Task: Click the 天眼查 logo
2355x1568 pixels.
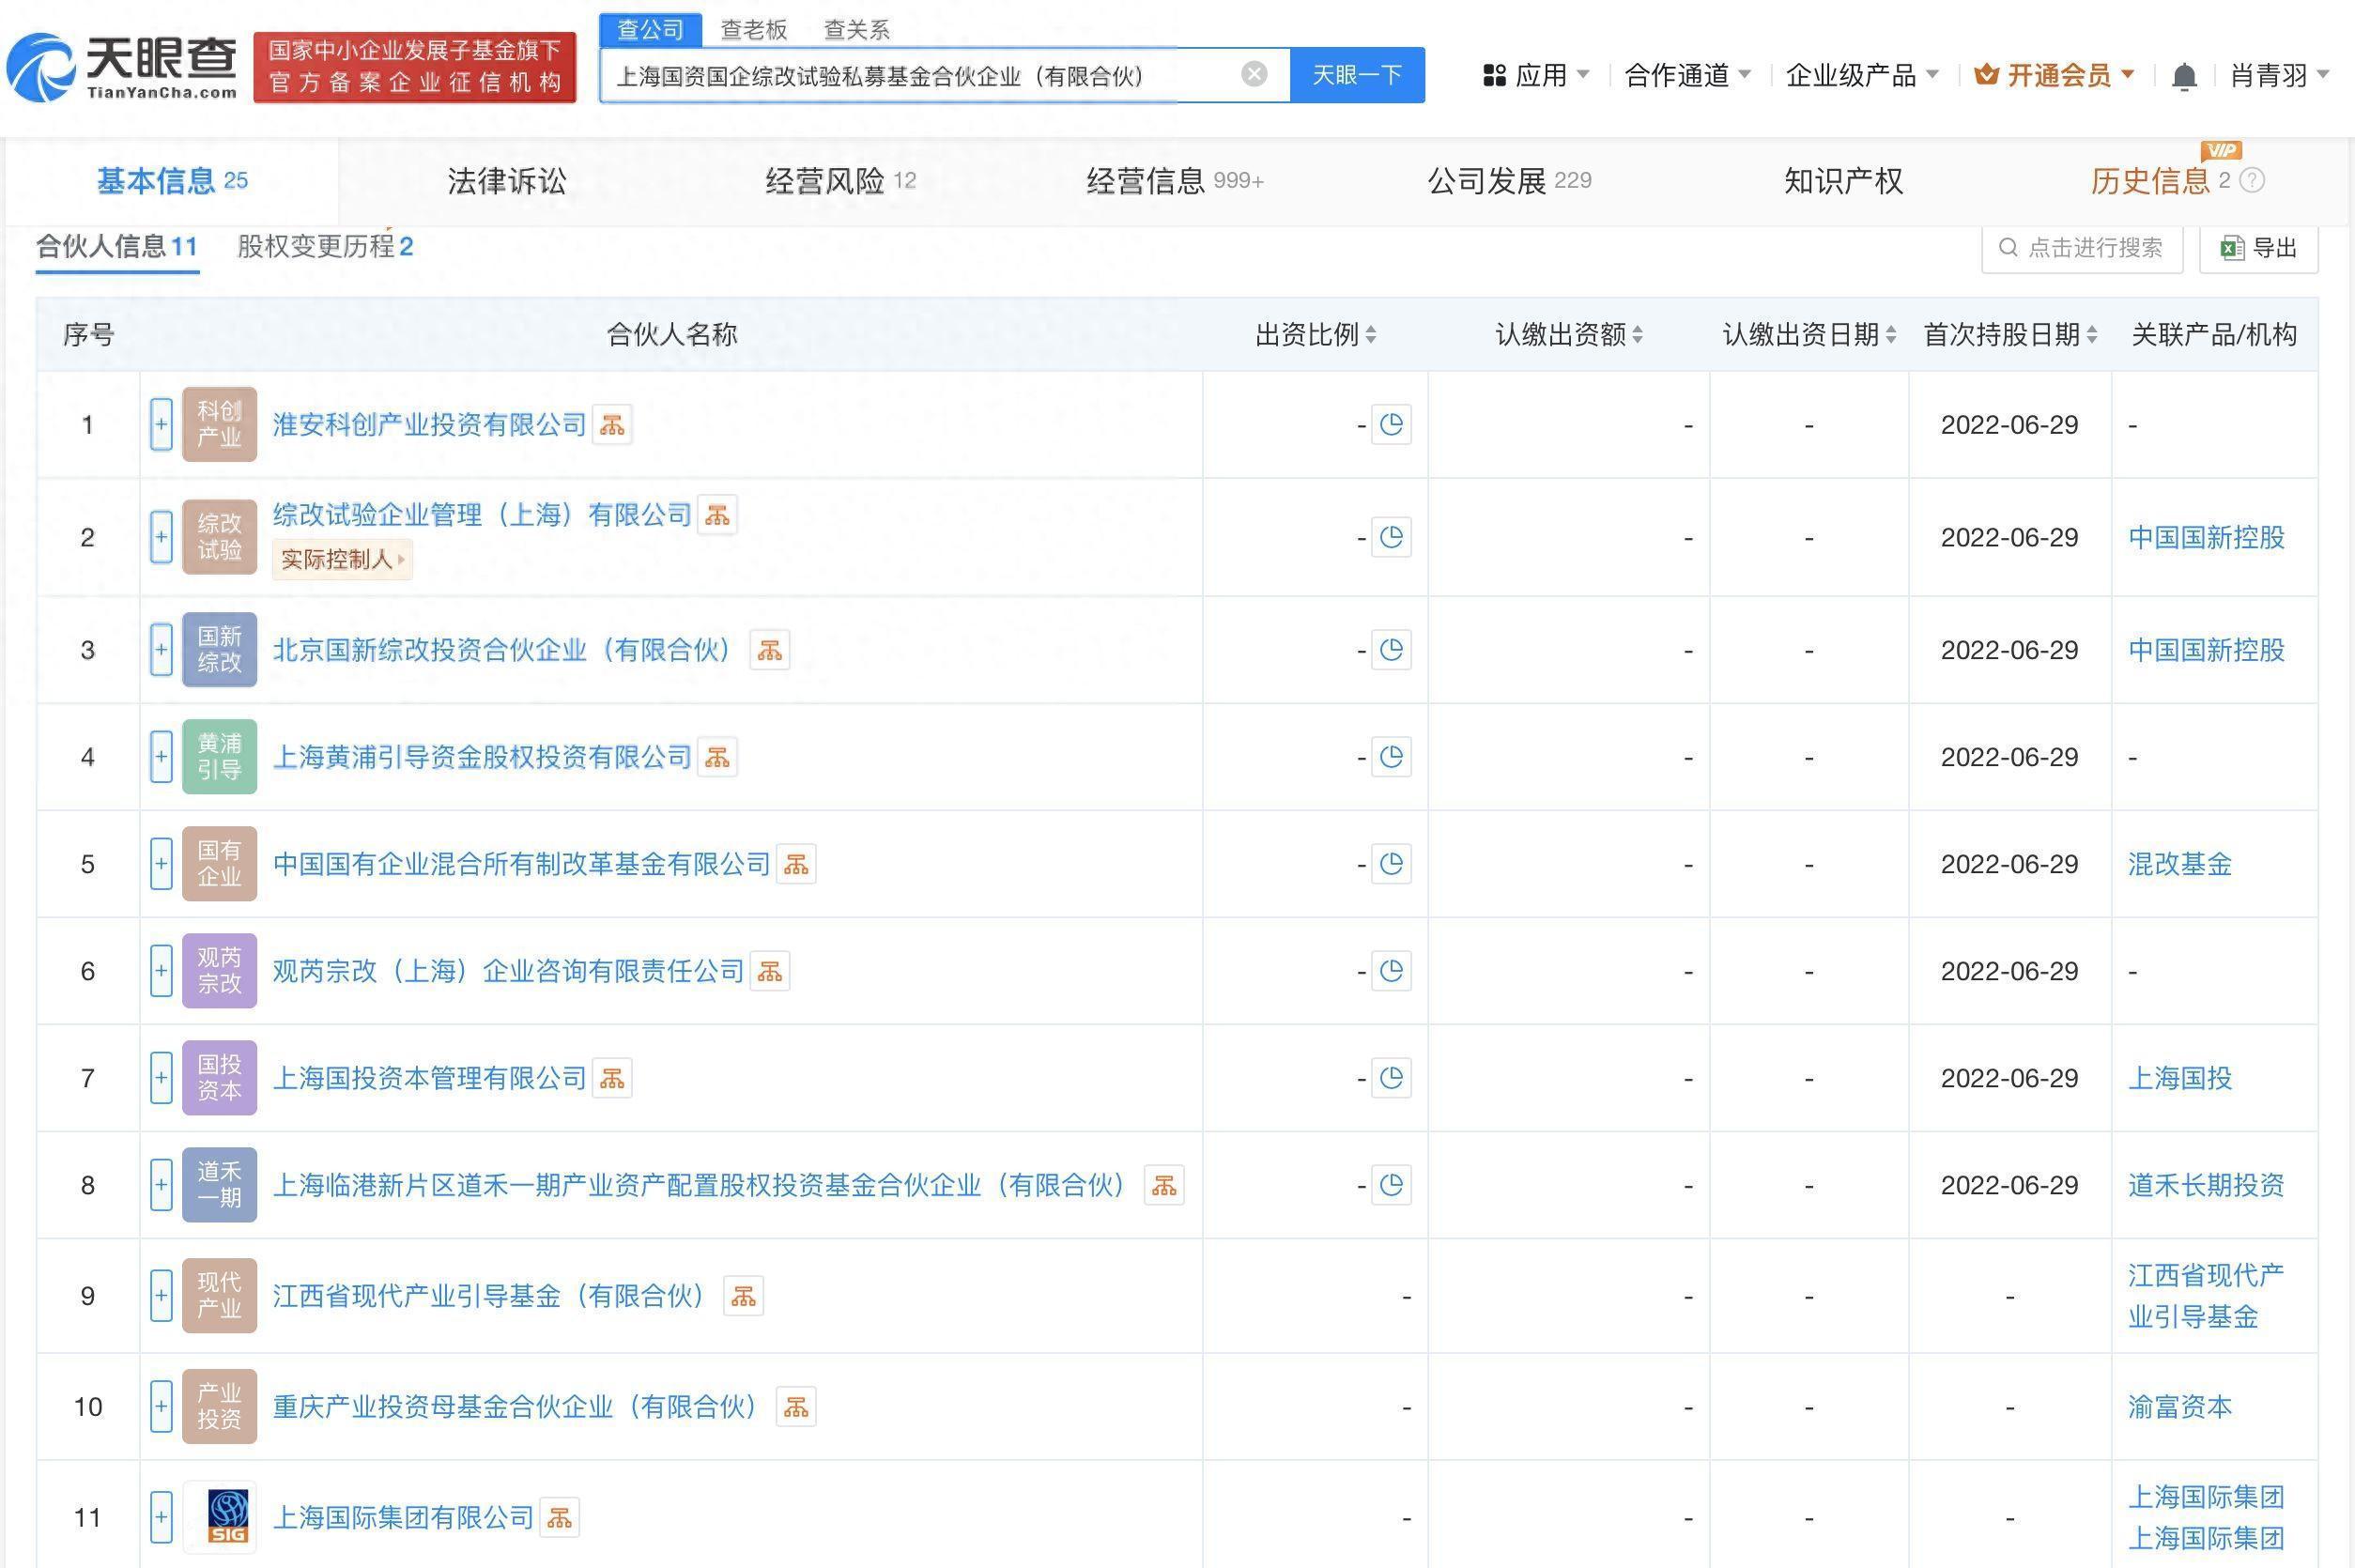Action: pyautogui.click(x=122, y=67)
